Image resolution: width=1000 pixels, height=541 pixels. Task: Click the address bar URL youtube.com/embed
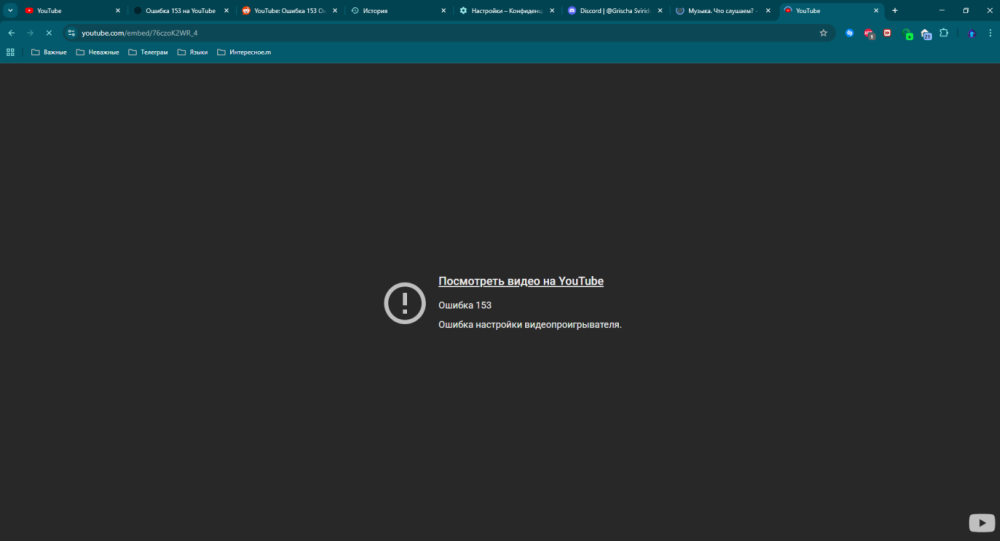pos(140,33)
